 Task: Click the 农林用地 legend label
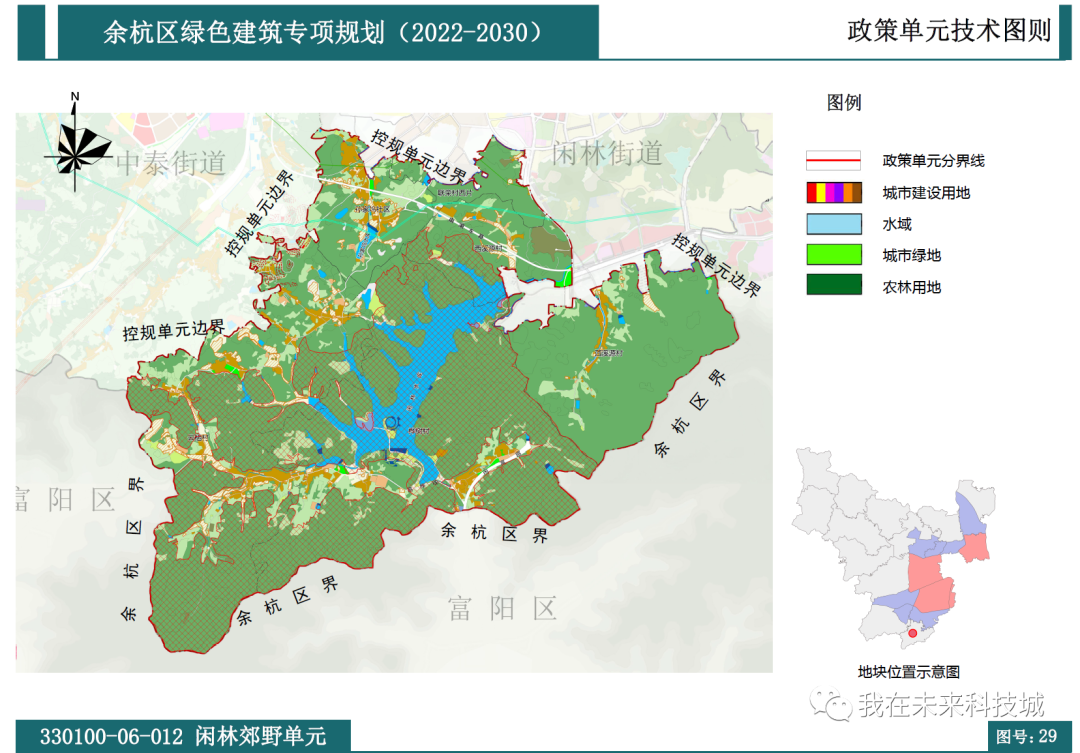tap(911, 287)
